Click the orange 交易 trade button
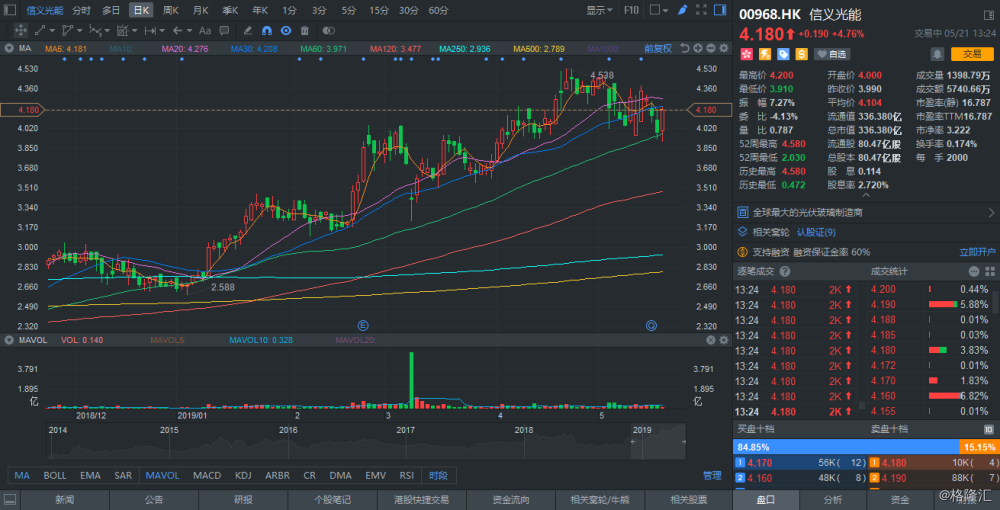 tap(972, 54)
